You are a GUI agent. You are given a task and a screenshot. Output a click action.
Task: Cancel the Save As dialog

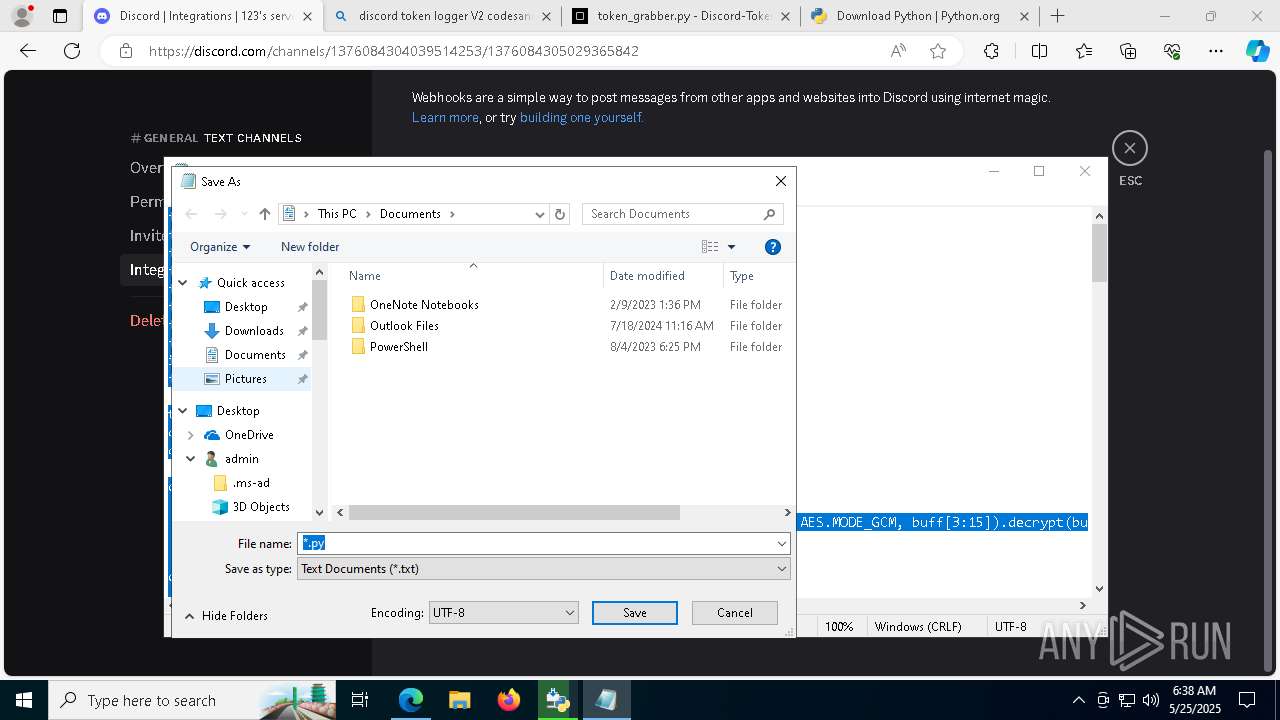point(735,613)
